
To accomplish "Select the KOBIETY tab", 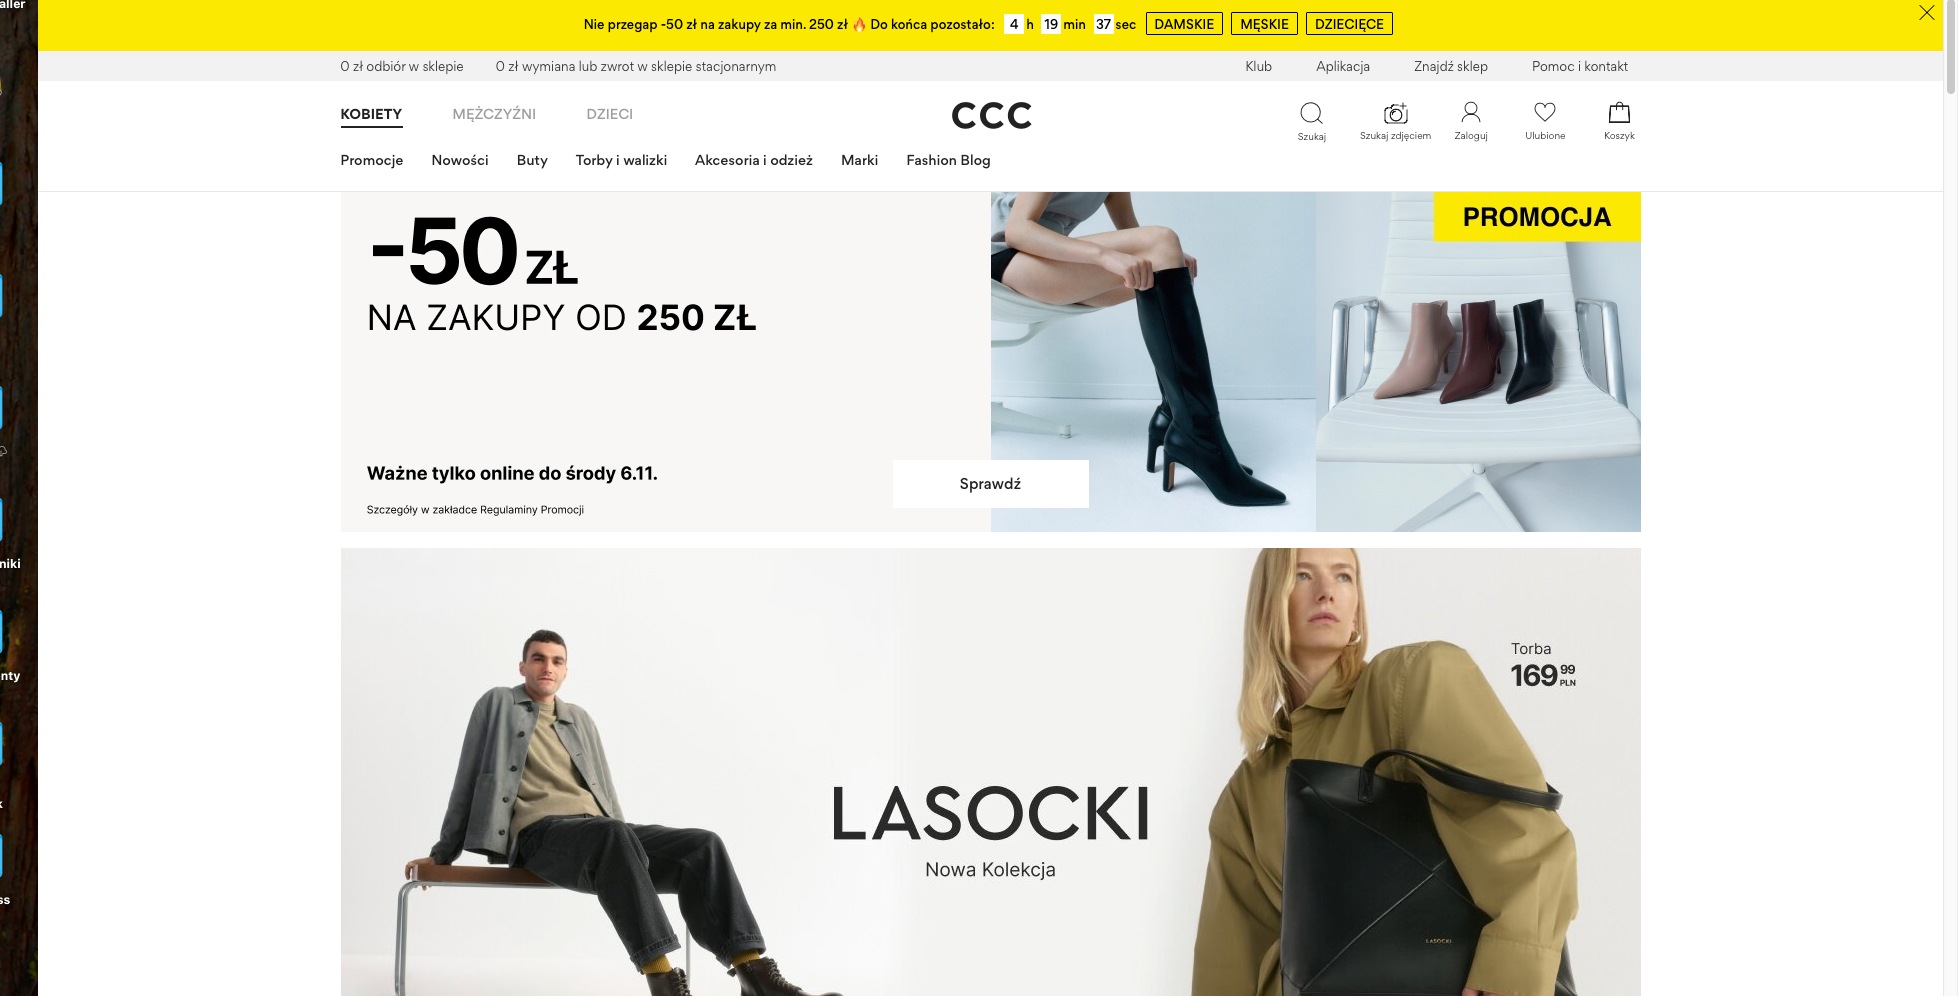I will tap(371, 115).
